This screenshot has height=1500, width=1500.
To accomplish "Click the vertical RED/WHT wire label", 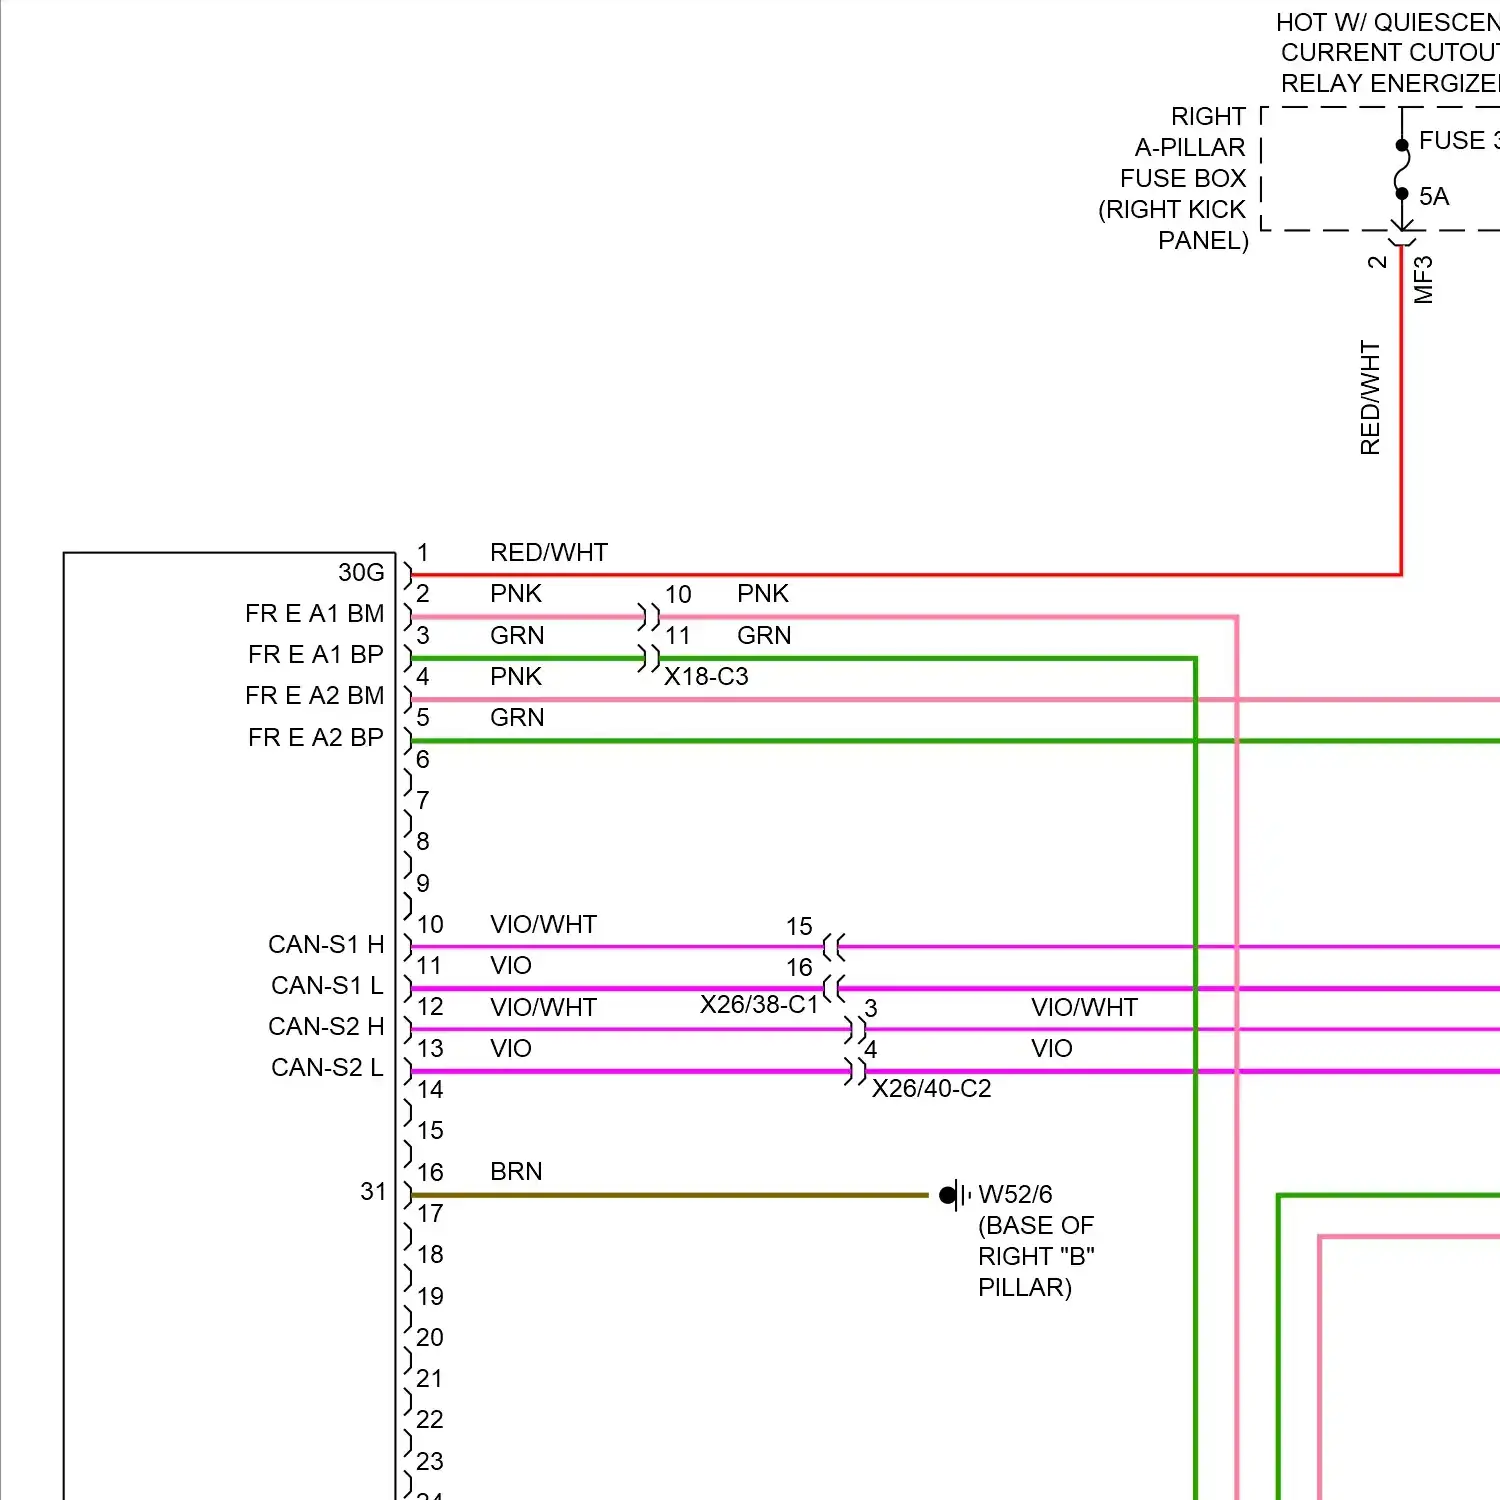I will click(1370, 398).
